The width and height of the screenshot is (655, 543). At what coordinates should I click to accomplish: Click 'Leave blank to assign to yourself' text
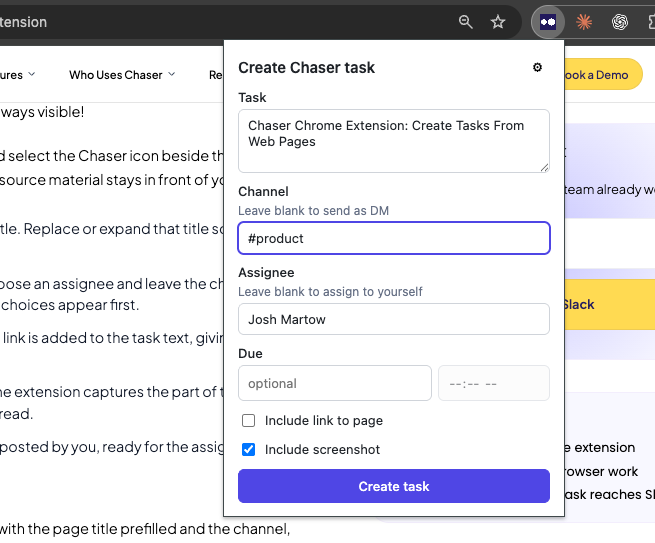click(x=330, y=292)
